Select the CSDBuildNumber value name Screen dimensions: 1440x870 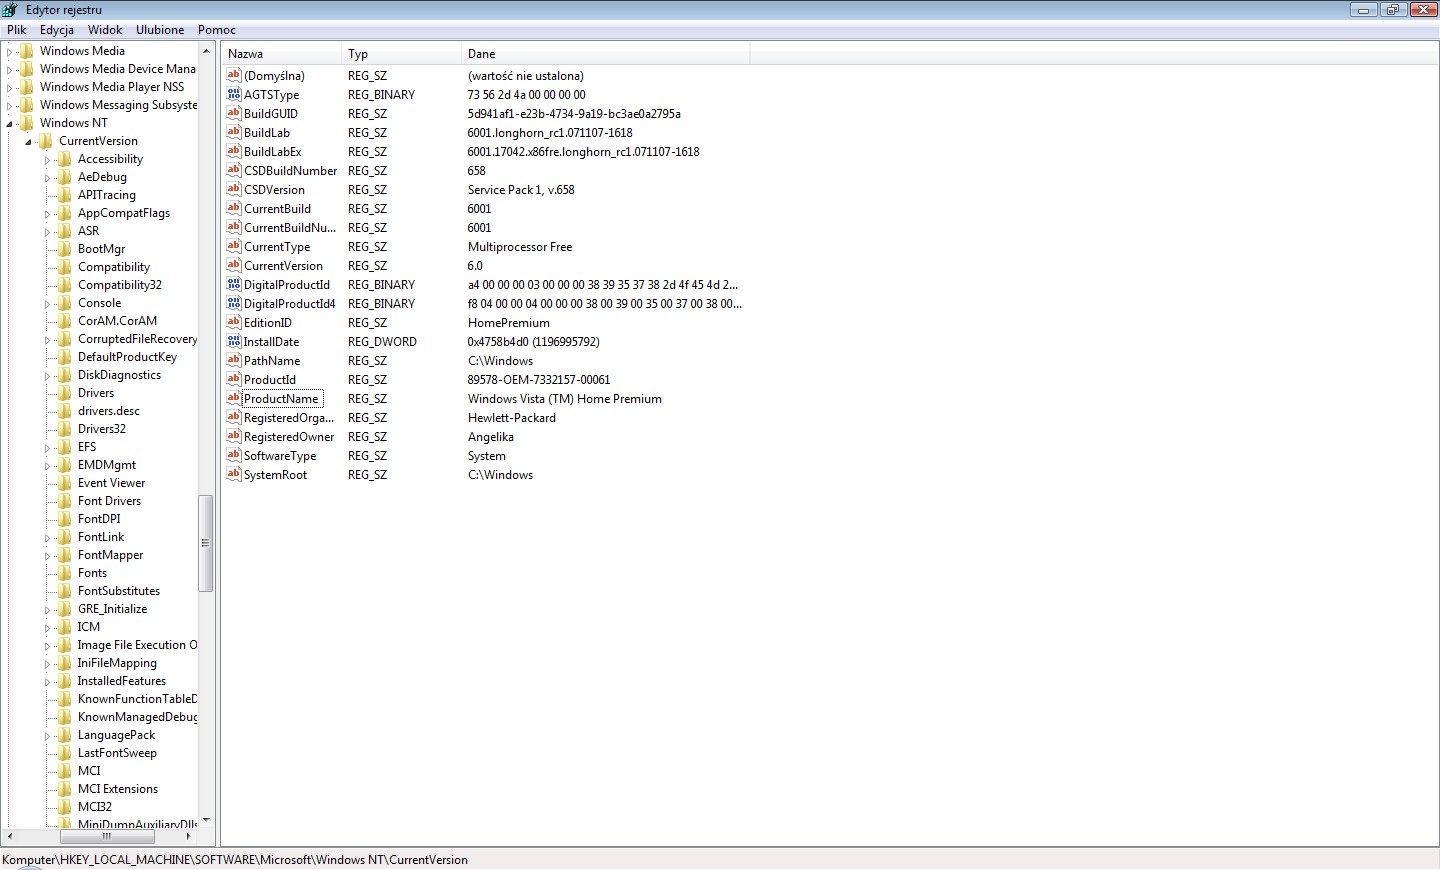click(291, 171)
